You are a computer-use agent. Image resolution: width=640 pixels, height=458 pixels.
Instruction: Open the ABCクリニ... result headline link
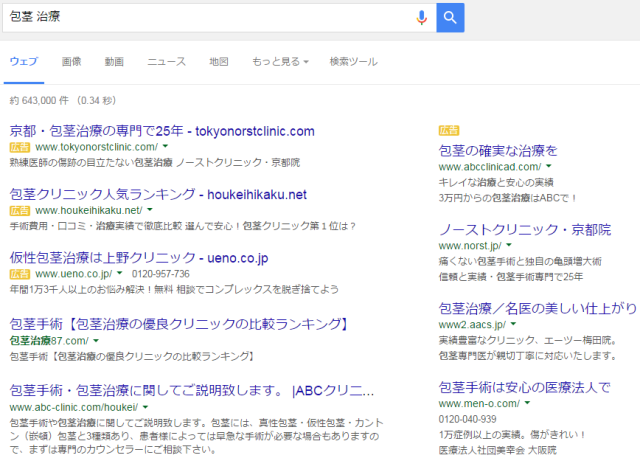(x=192, y=391)
